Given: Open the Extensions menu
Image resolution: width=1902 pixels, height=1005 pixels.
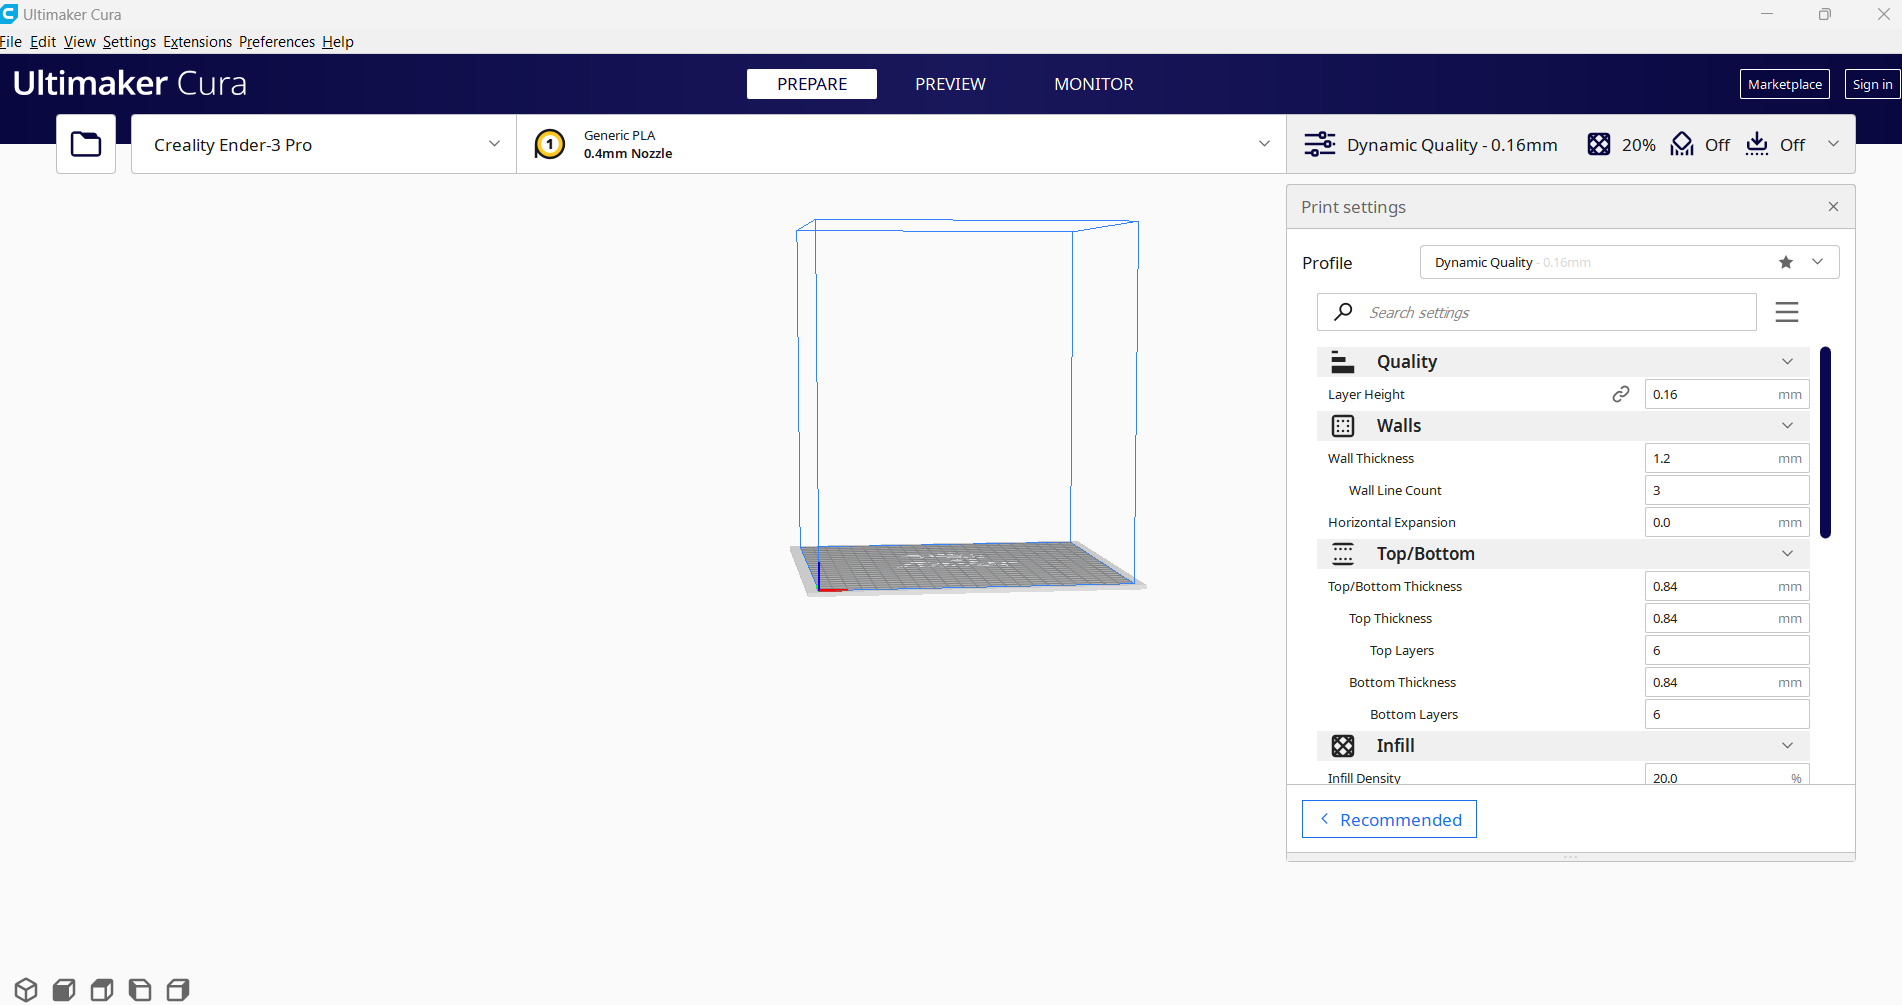Looking at the screenshot, I should tap(197, 42).
